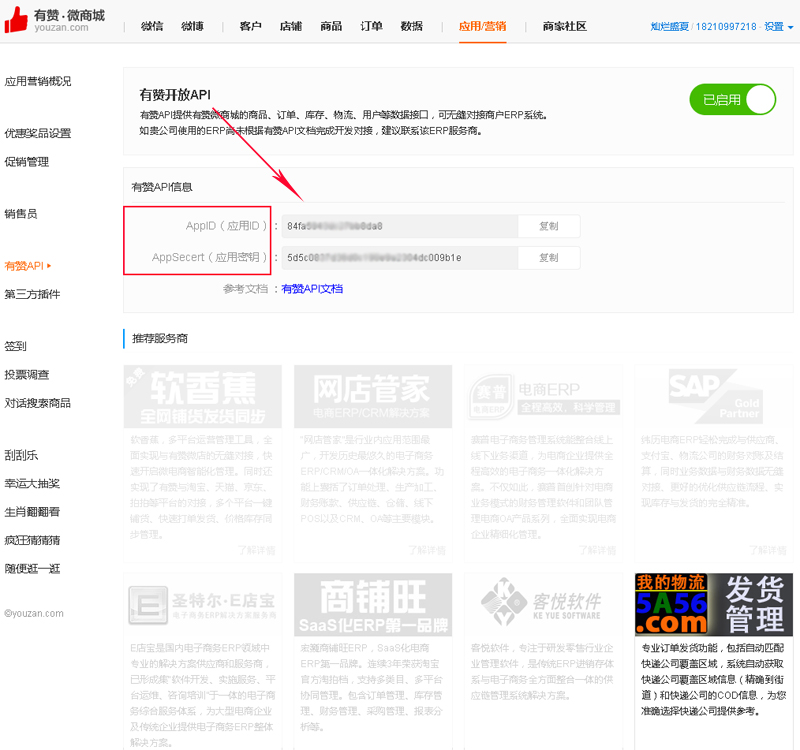800x750 pixels.
Task: Click the account name and phone number link
Action: pos(704,27)
